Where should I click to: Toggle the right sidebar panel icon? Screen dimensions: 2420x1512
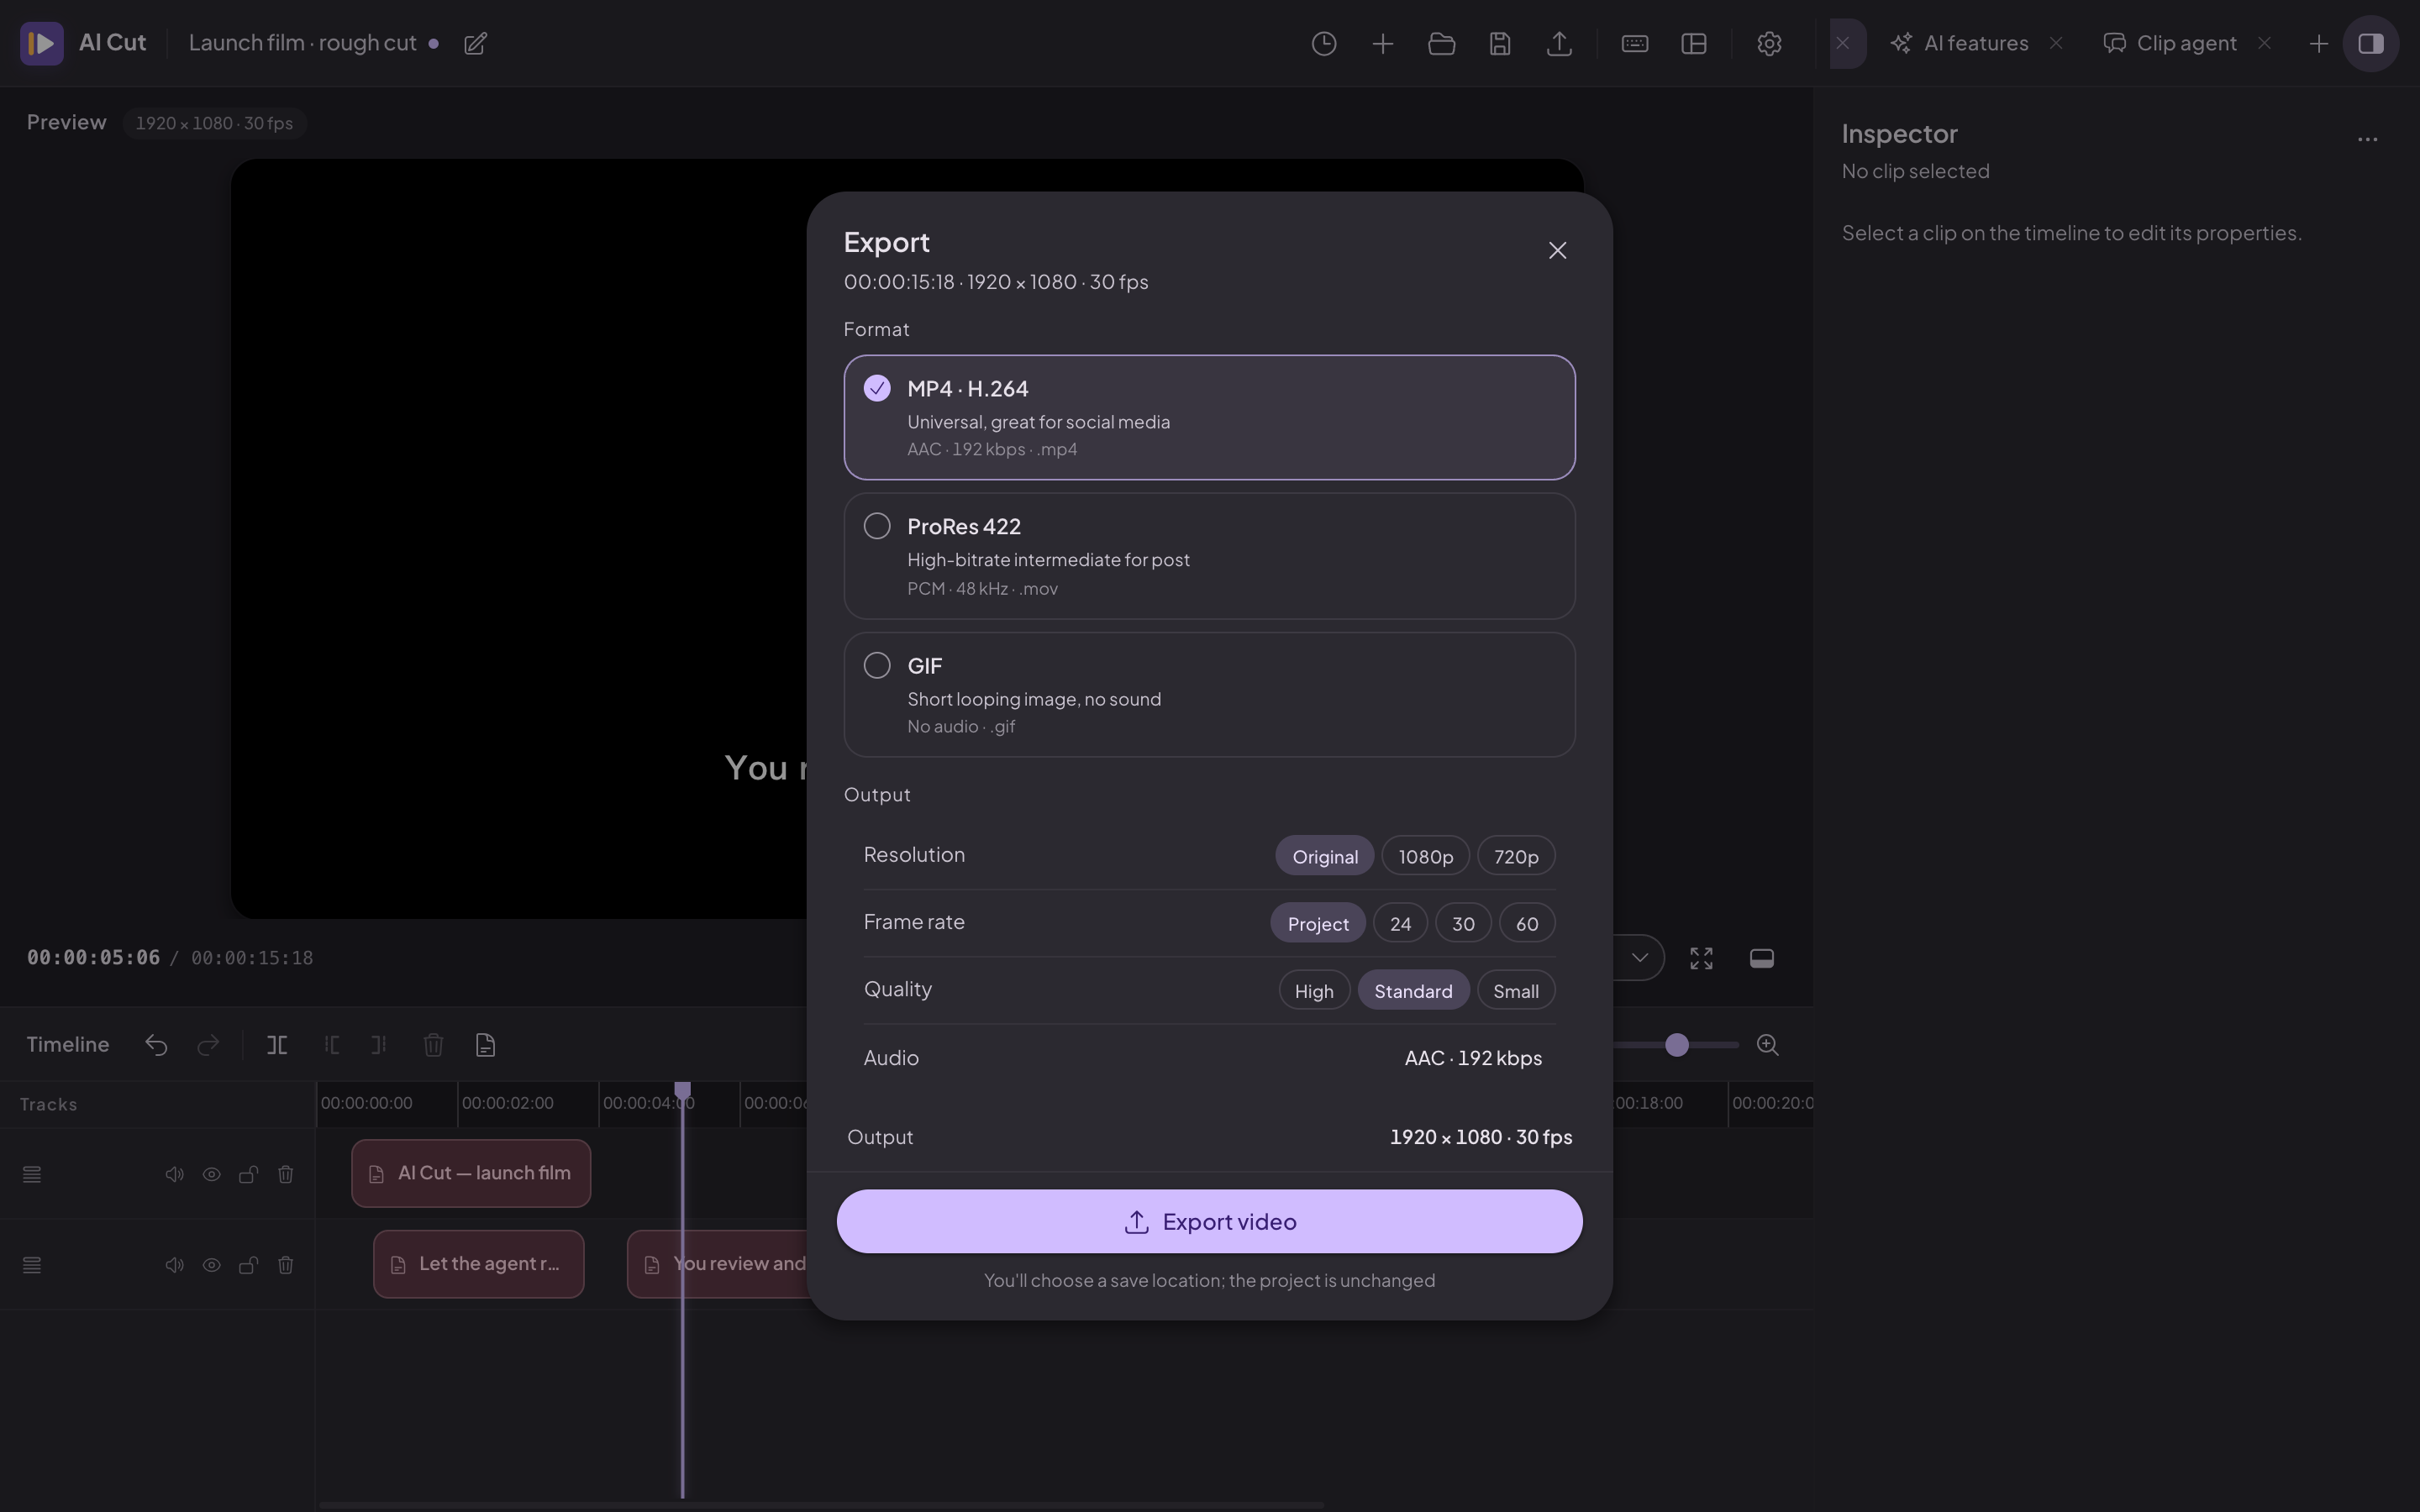click(x=2371, y=43)
